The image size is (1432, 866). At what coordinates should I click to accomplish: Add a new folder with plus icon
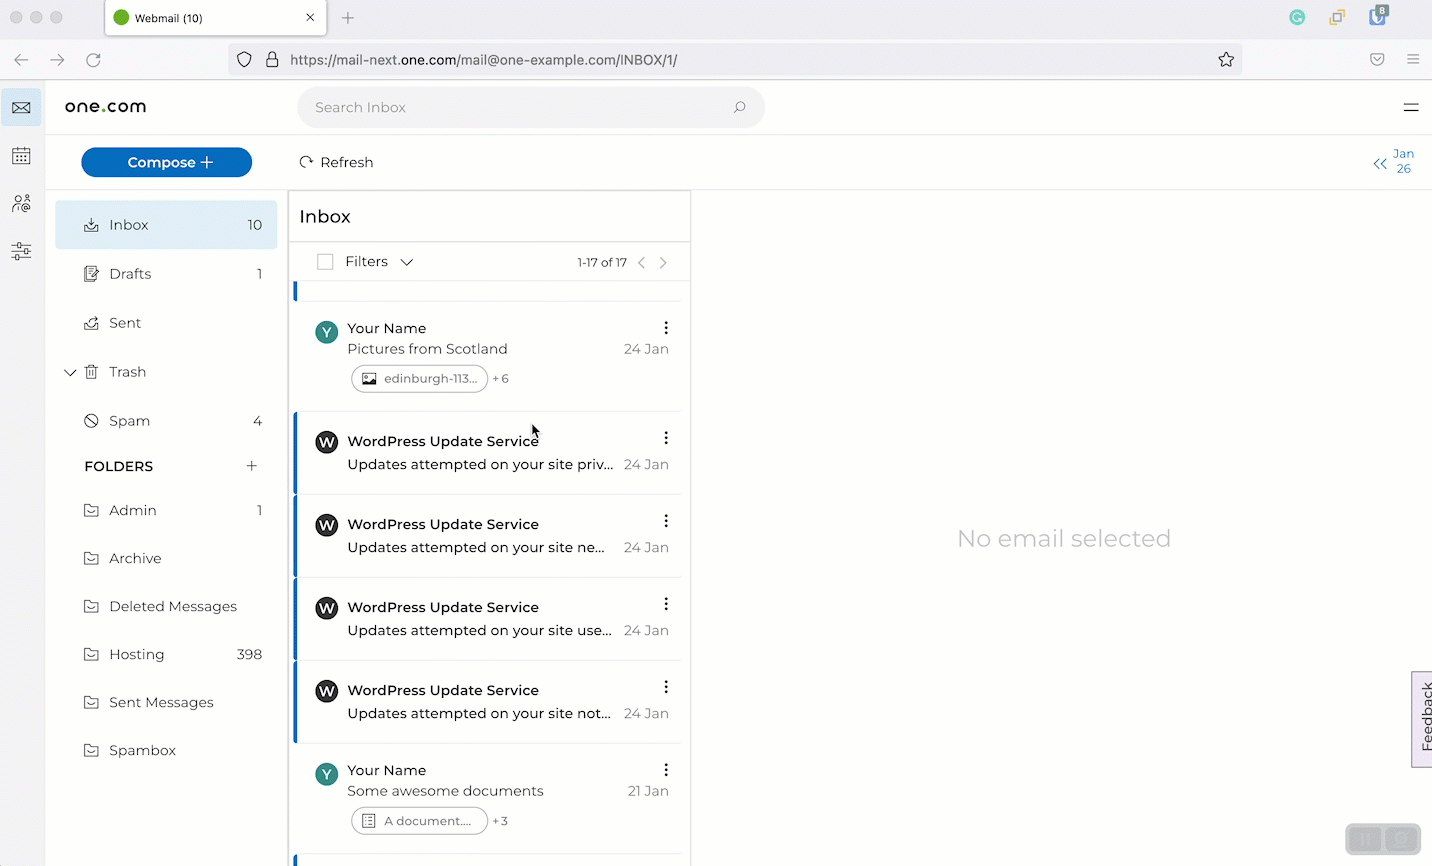point(252,466)
